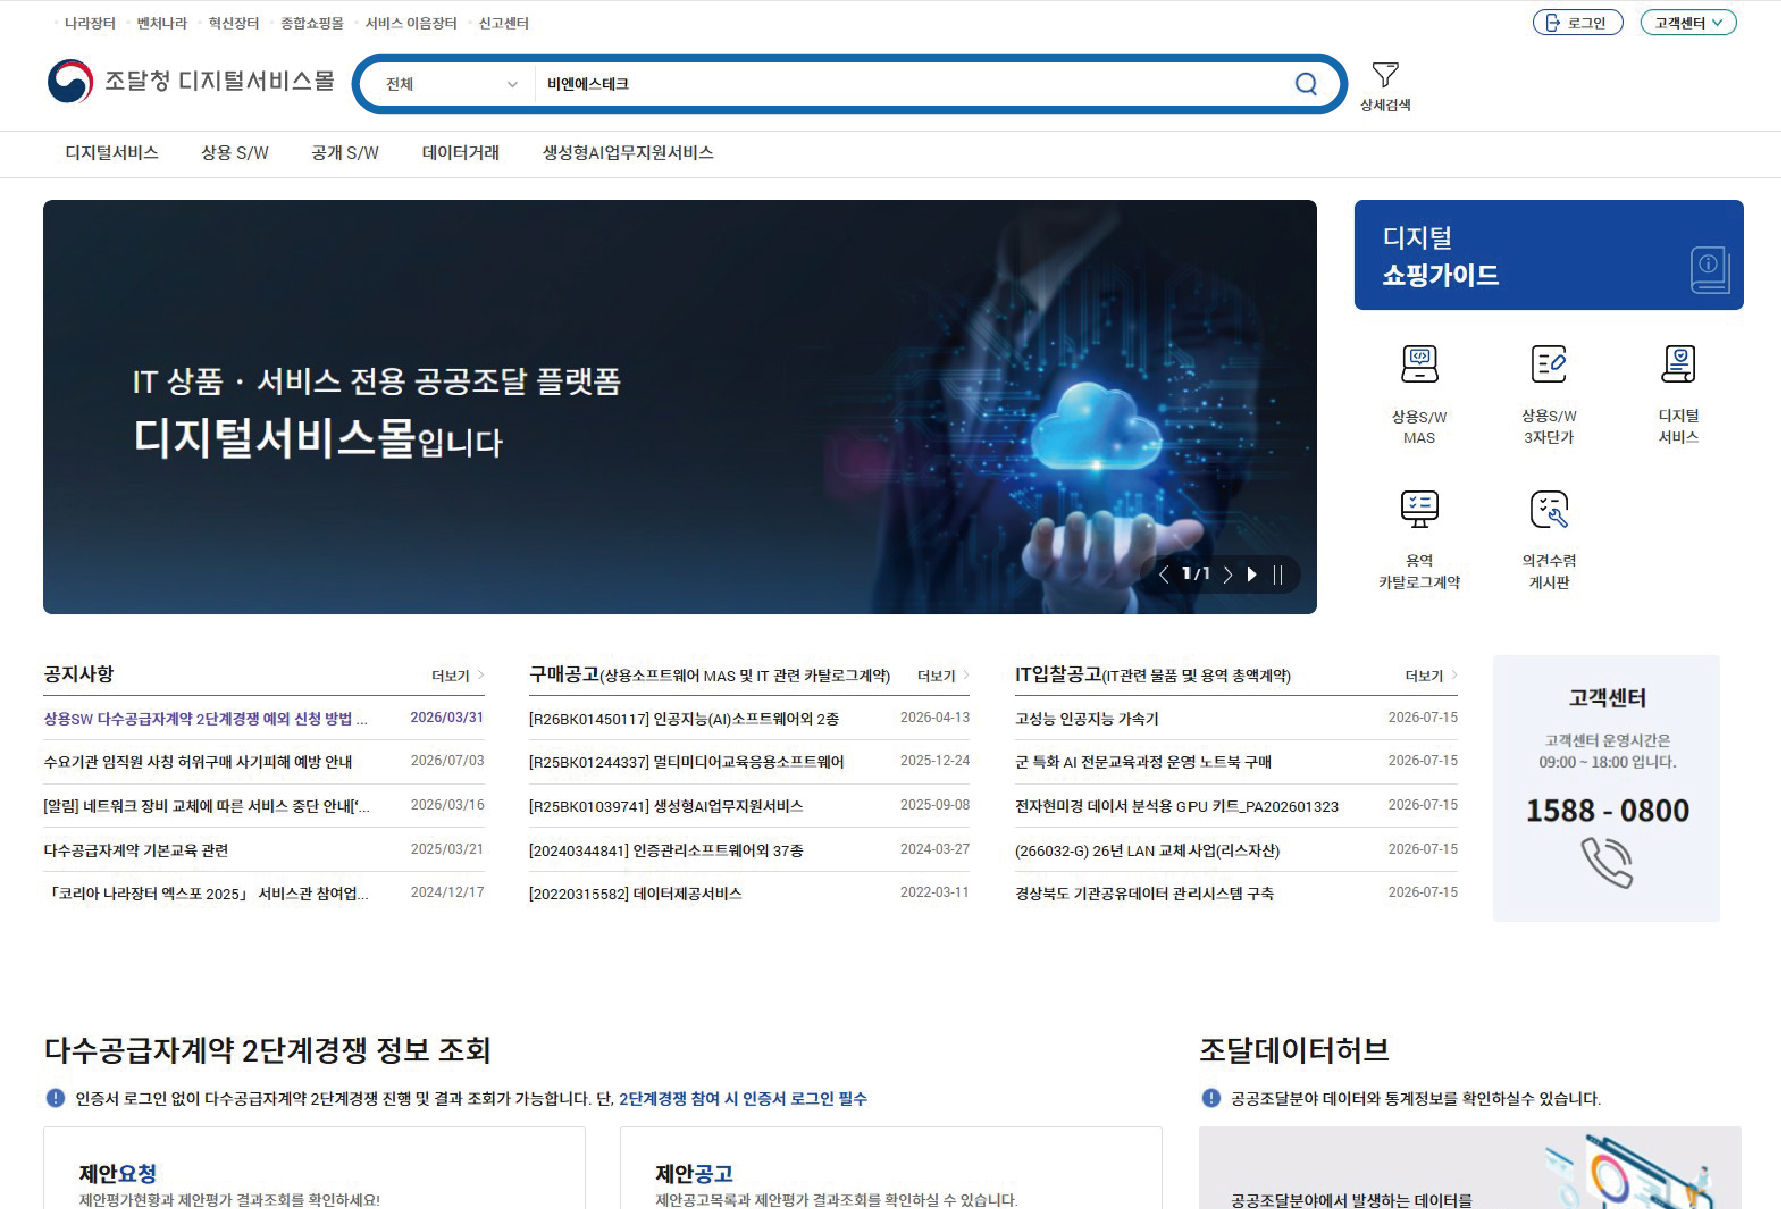Open the 생성형AI업무지원서비스 menu
This screenshot has height=1209, width=1781.
coord(628,153)
